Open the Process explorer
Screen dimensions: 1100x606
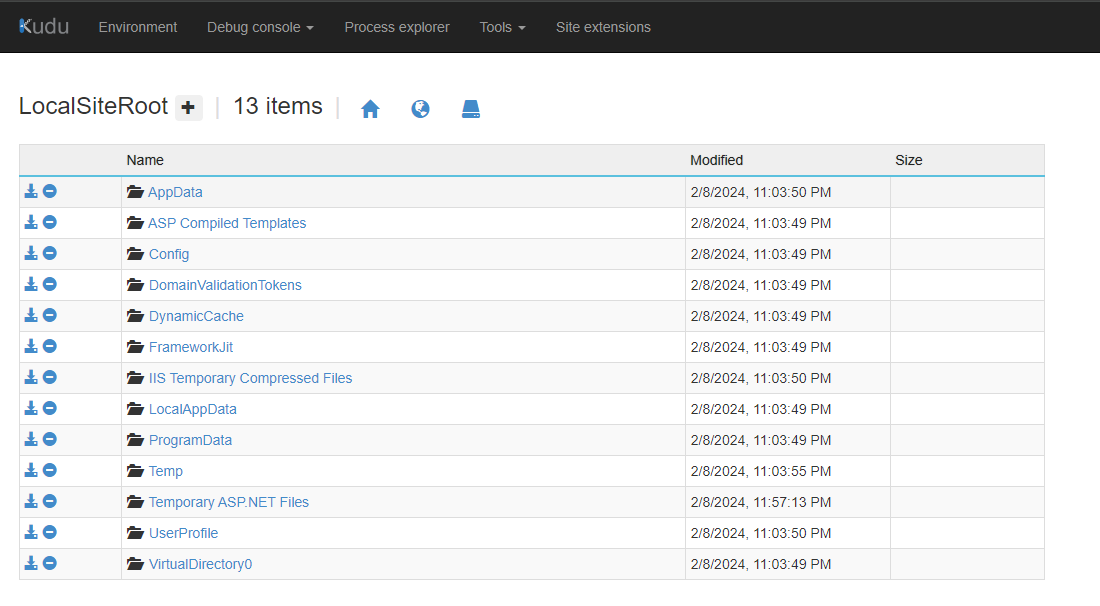click(397, 27)
